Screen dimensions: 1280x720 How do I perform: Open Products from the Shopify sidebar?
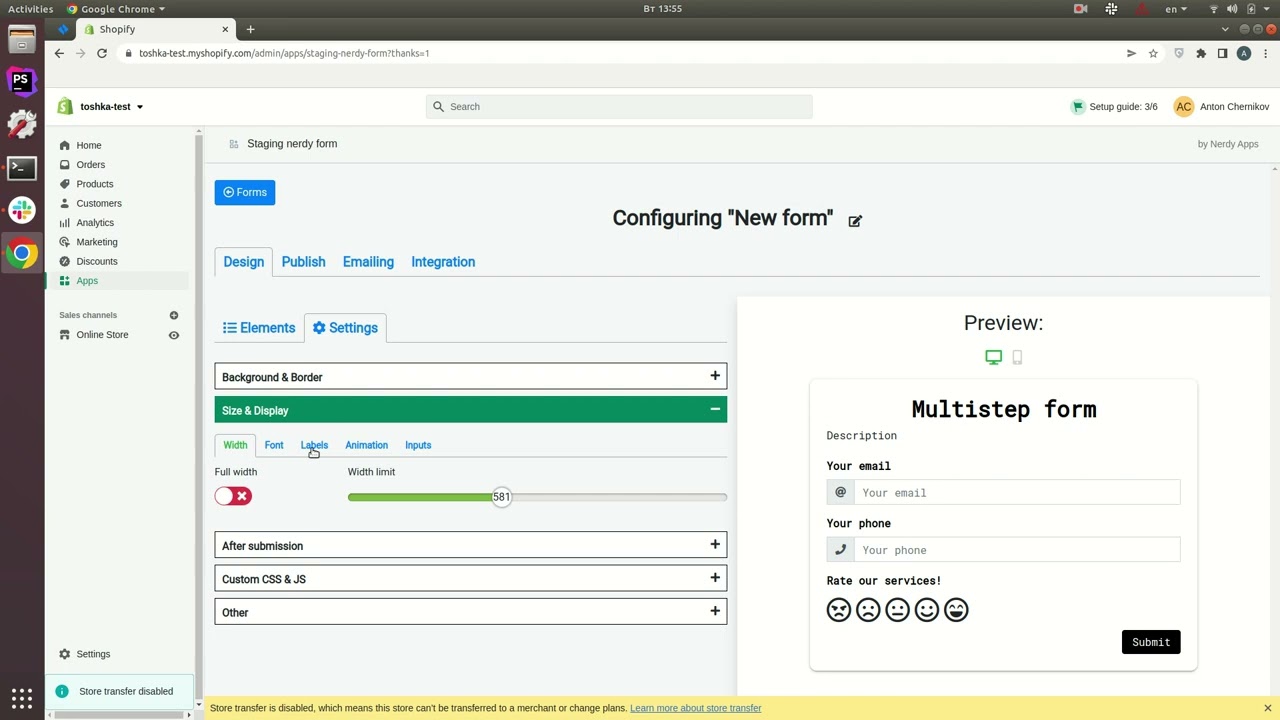[x=94, y=184]
